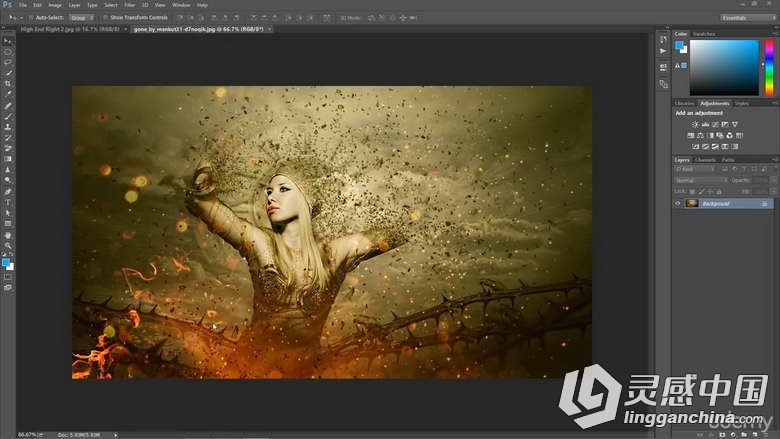Select the Lasso tool
The image size is (780, 439).
point(7,62)
